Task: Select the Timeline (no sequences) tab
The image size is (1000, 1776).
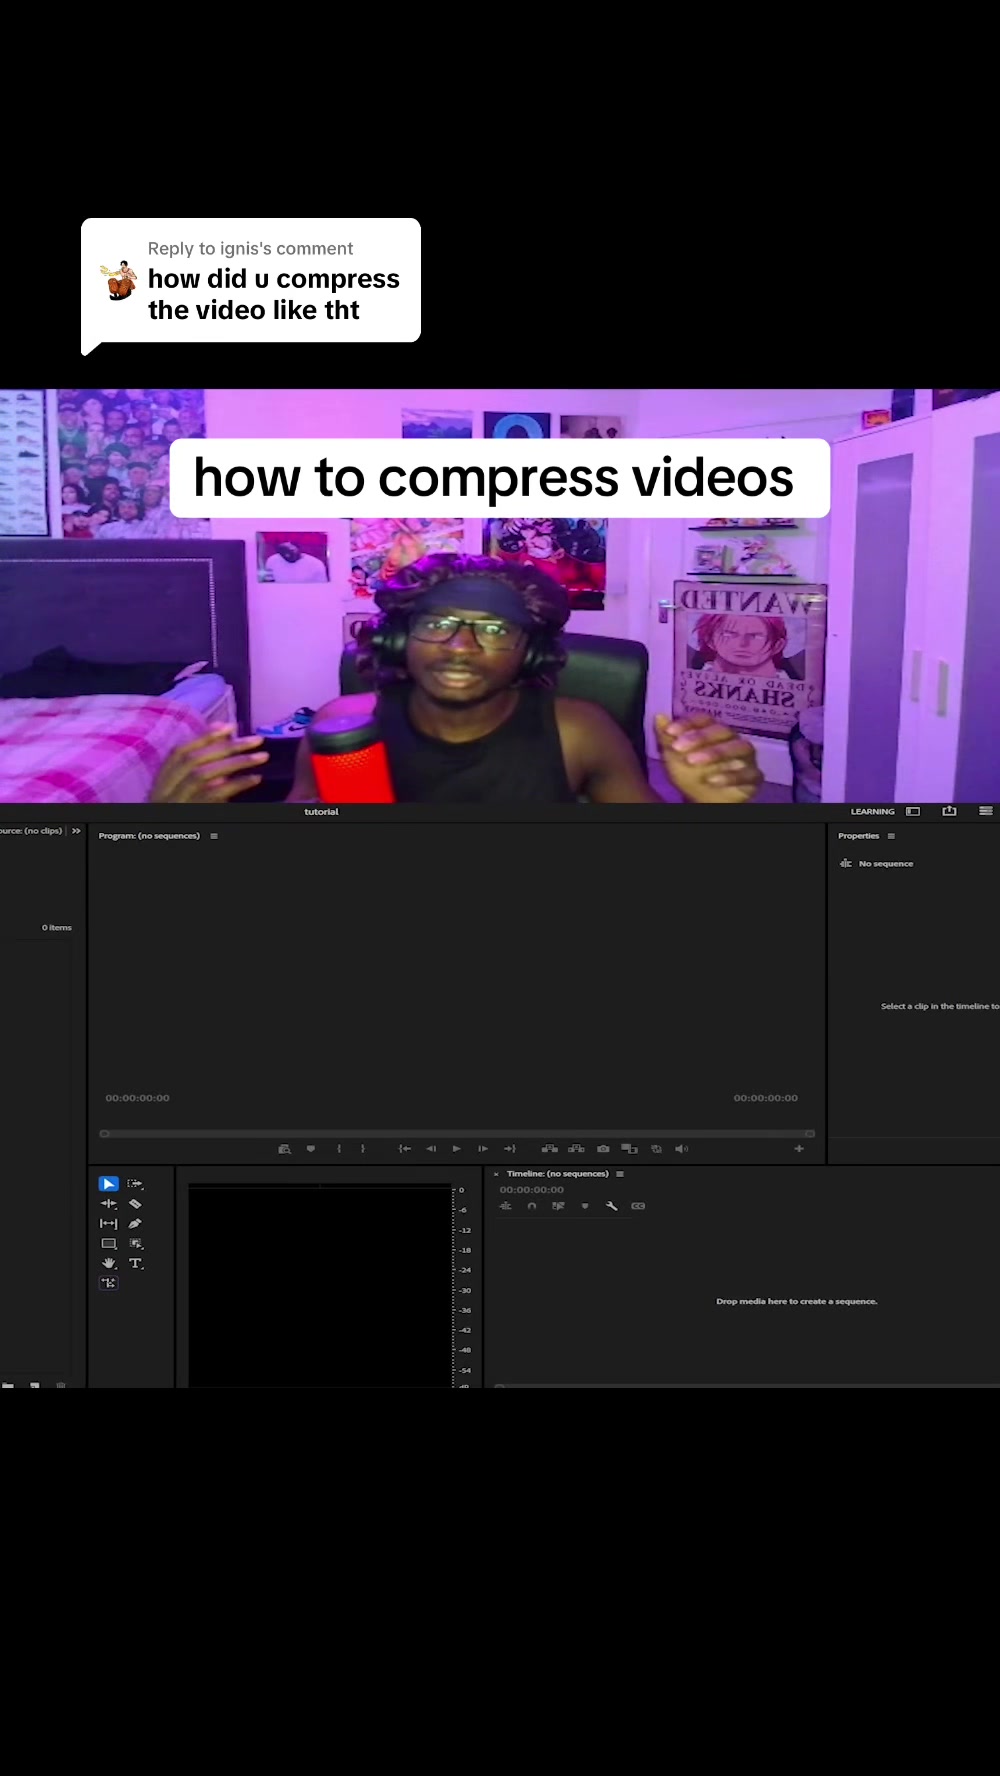Action: click(557, 1174)
